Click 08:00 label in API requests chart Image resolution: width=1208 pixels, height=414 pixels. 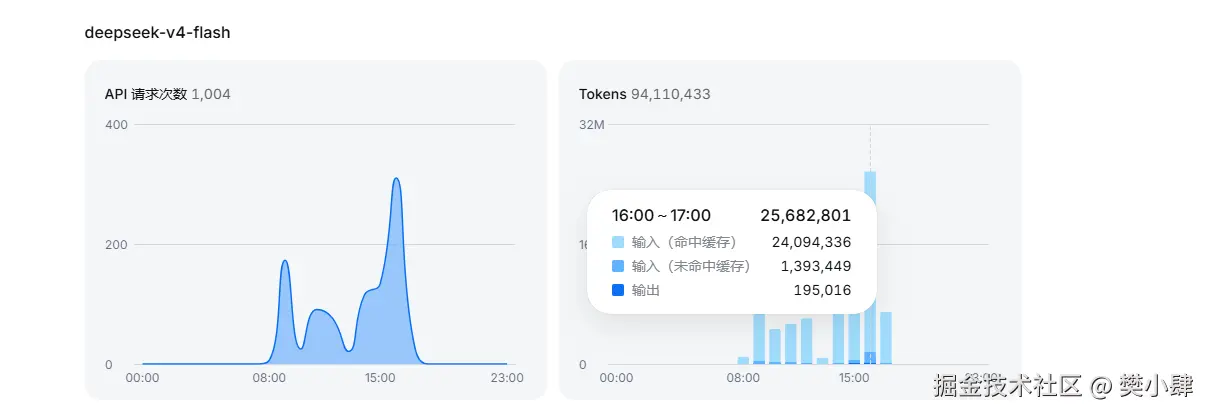pyautogui.click(x=270, y=378)
